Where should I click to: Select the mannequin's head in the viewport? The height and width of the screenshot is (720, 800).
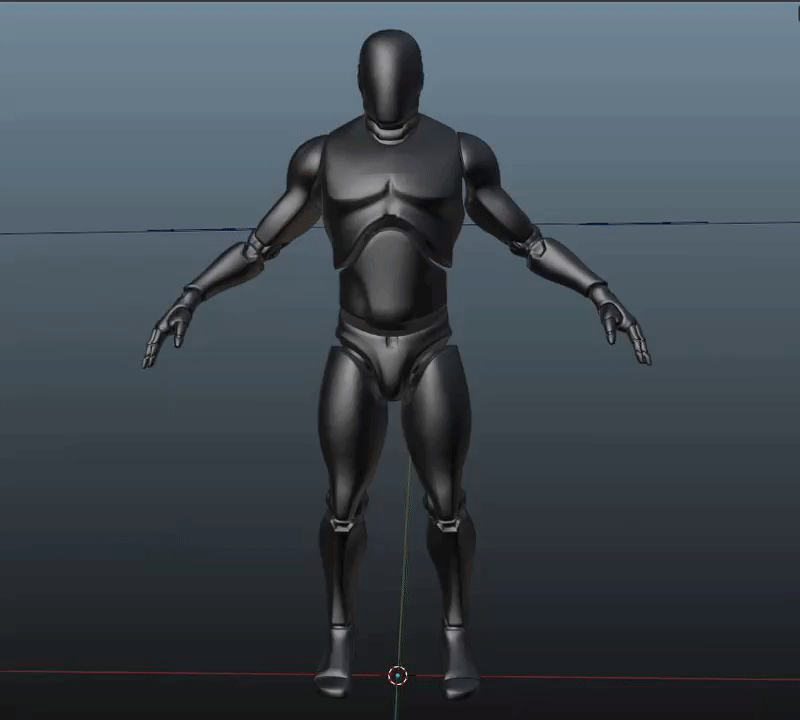(x=391, y=78)
